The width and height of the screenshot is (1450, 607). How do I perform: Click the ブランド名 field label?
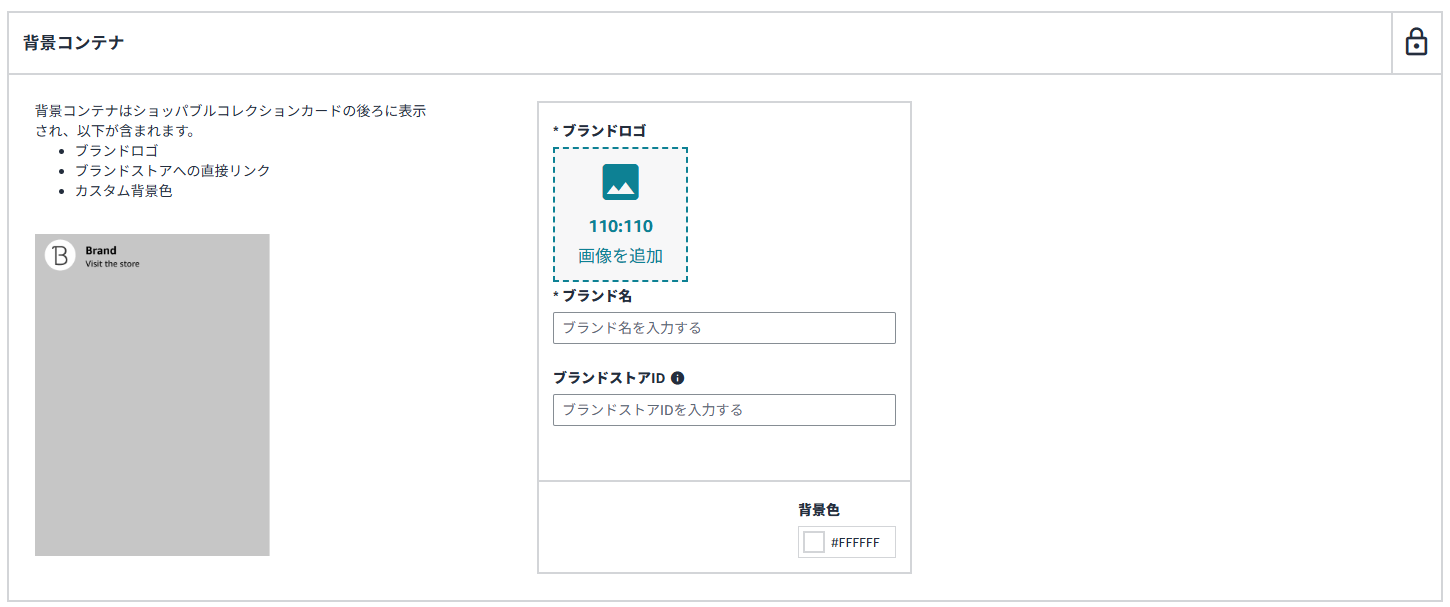pos(596,296)
